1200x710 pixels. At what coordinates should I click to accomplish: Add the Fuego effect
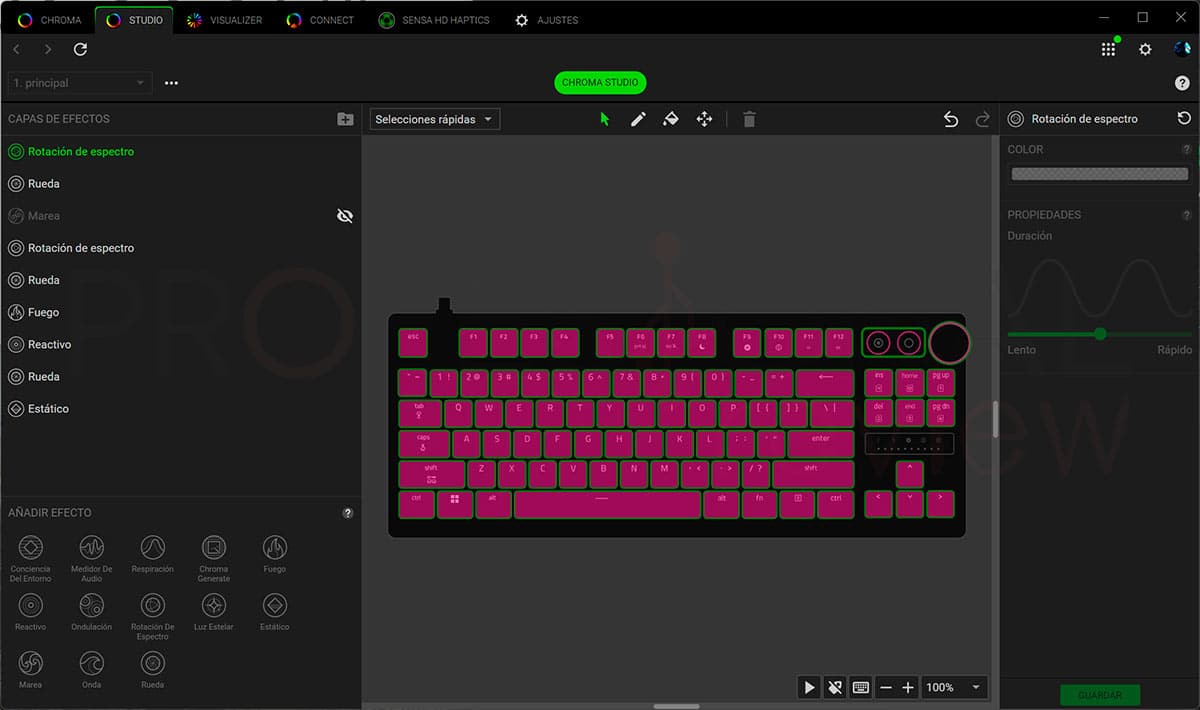[274, 554]
